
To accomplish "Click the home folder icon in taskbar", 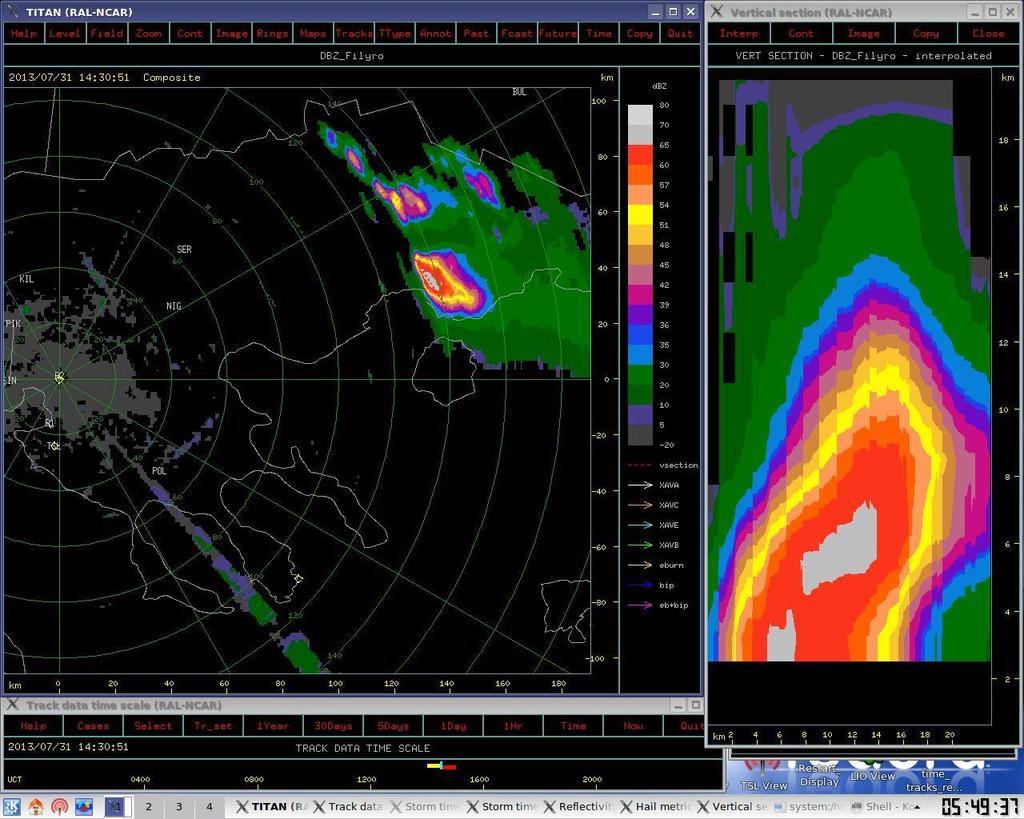I will tap(36, 807).
